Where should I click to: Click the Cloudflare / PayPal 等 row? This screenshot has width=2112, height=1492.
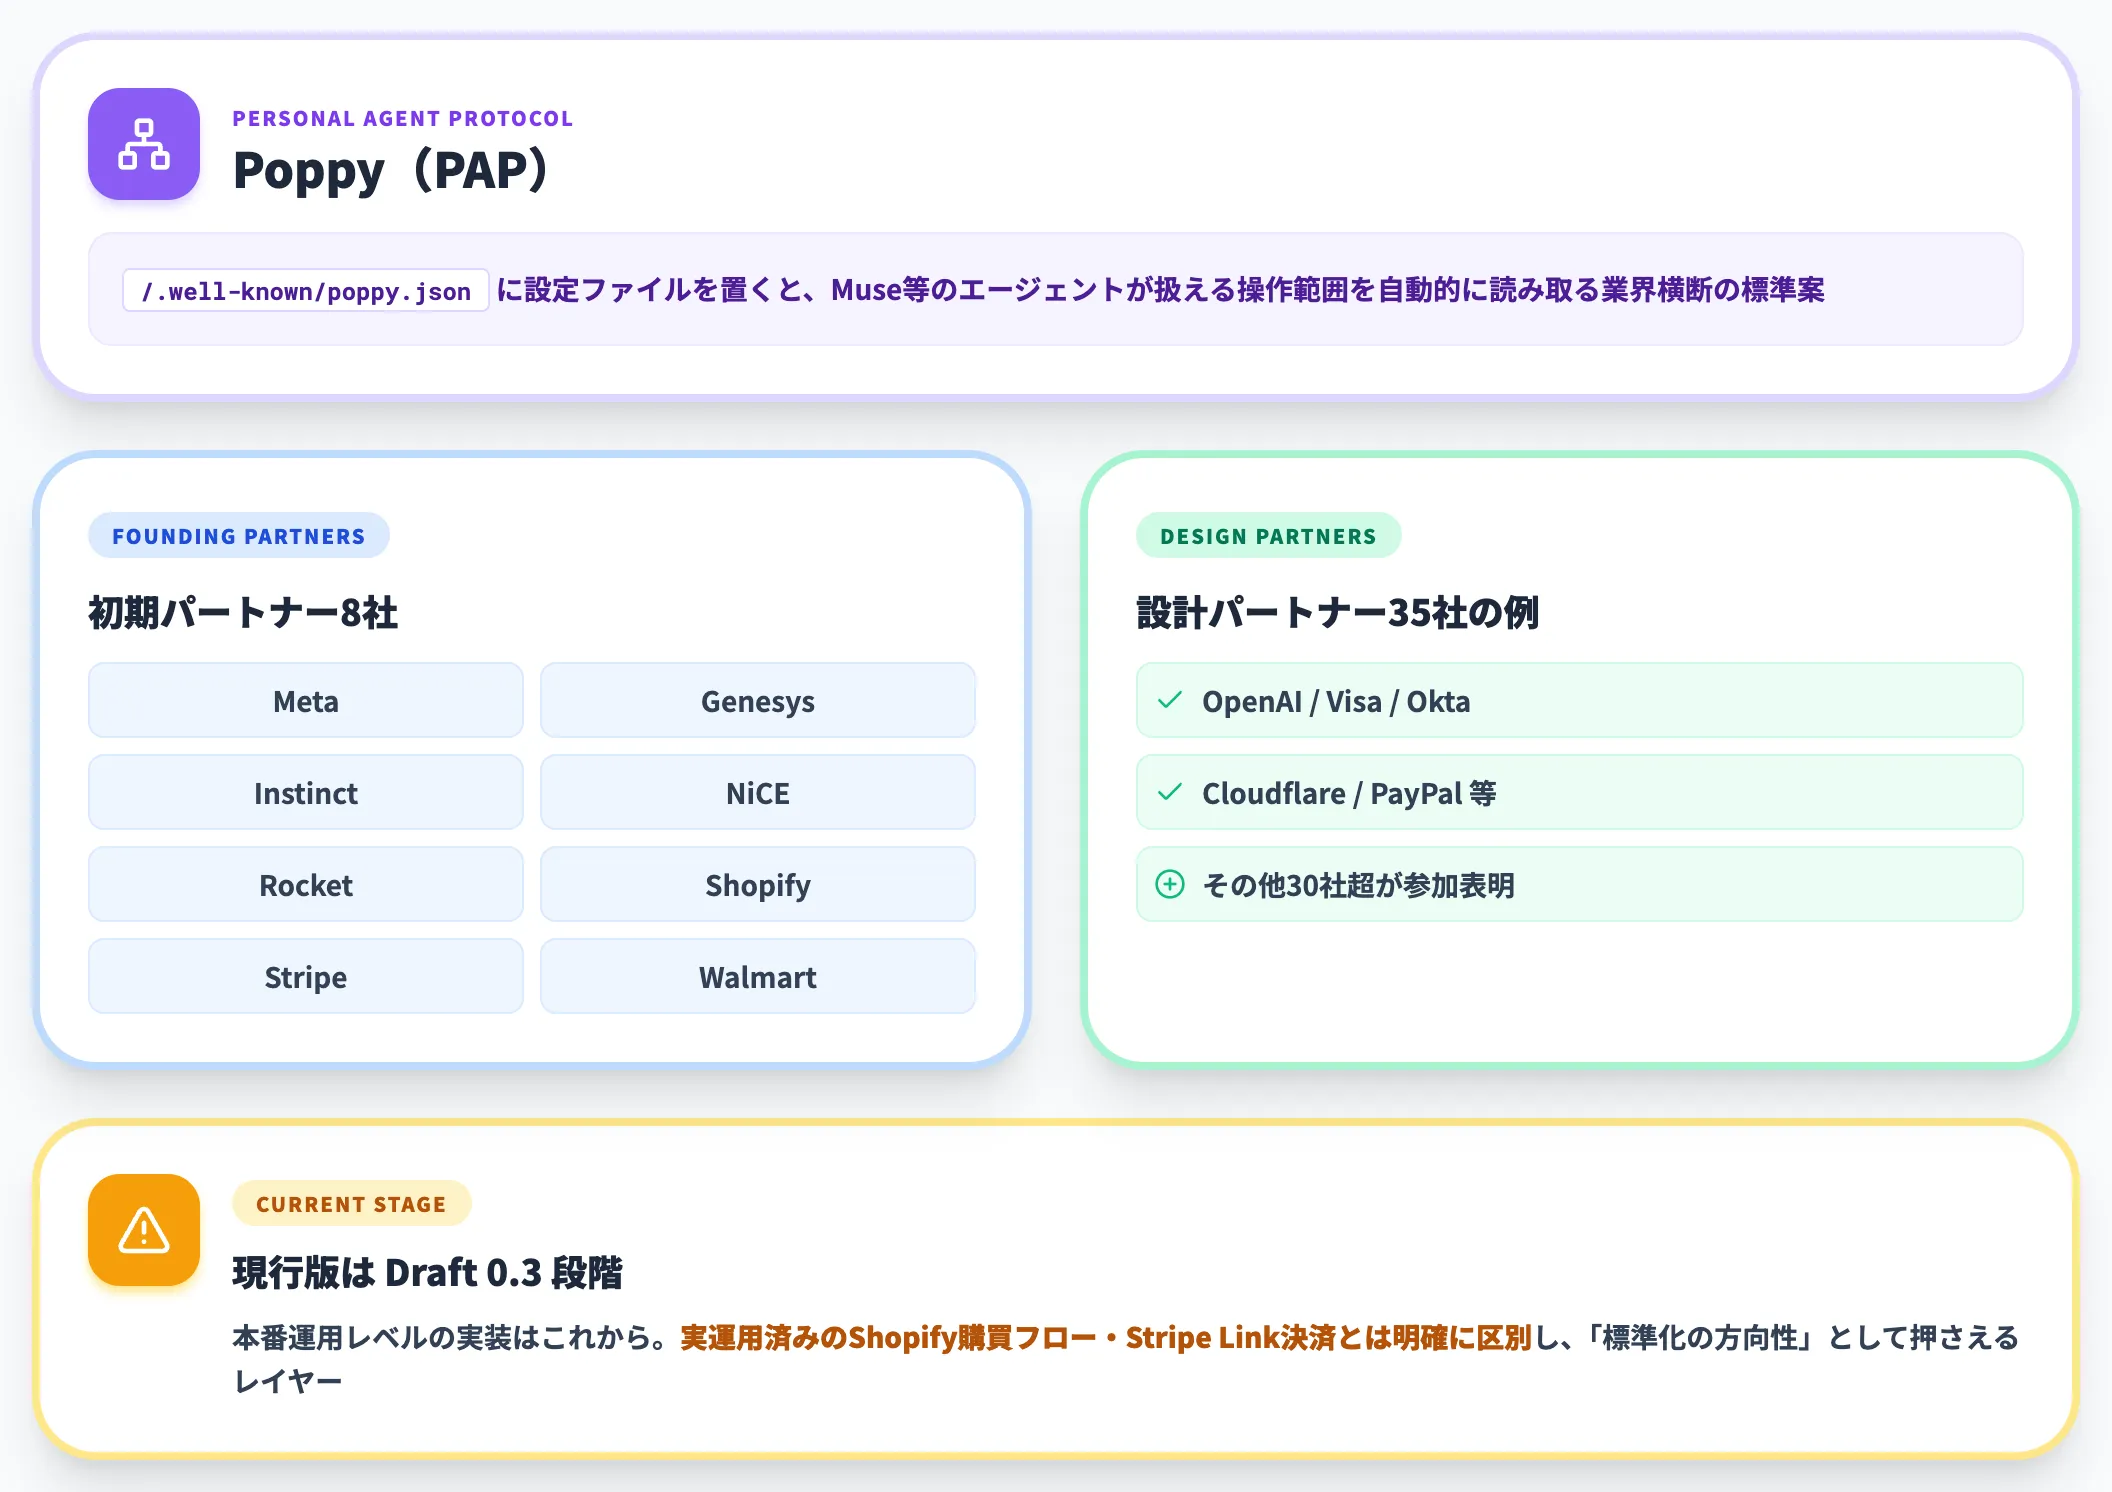(x=1580, y=792)
